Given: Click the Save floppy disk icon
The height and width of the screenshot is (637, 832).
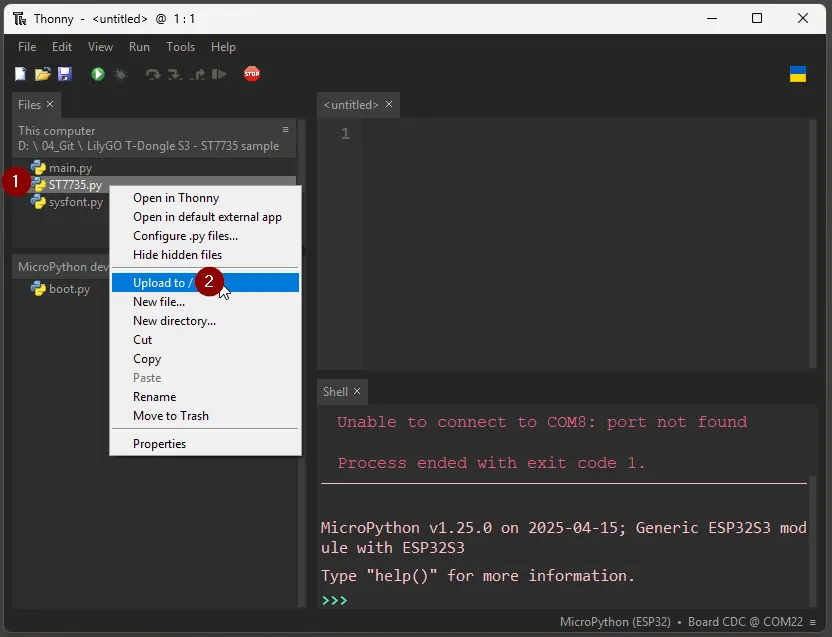Looking at the screenshot, I should pos(64,74).
